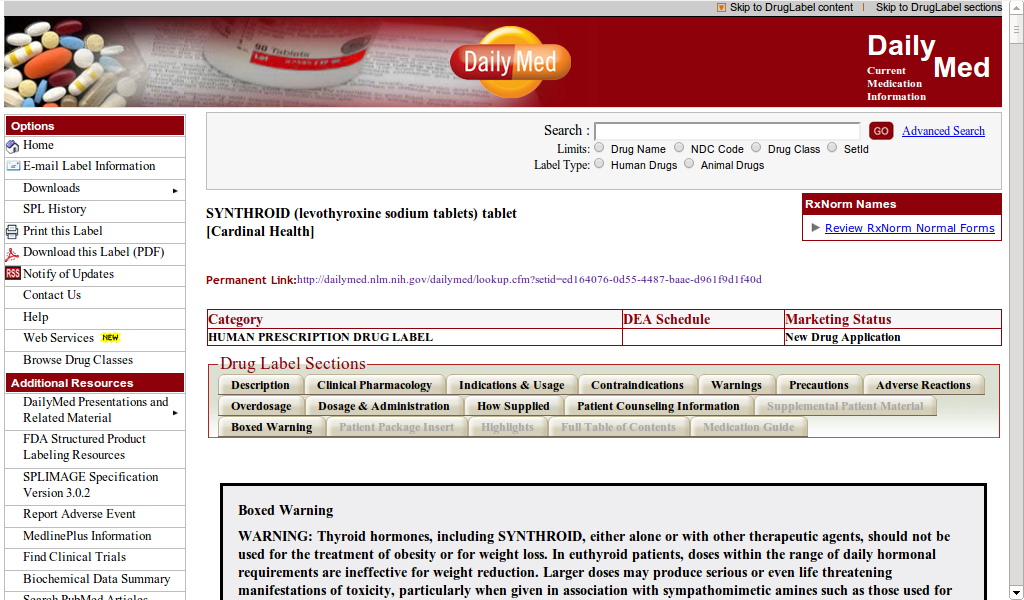Click Print this Label text
Screen dimensions: 1024x600
63,231
